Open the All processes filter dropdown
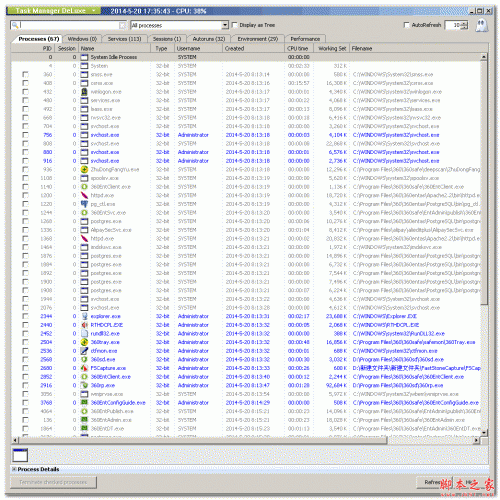500x500 pixels. click(x=225, y=25)
